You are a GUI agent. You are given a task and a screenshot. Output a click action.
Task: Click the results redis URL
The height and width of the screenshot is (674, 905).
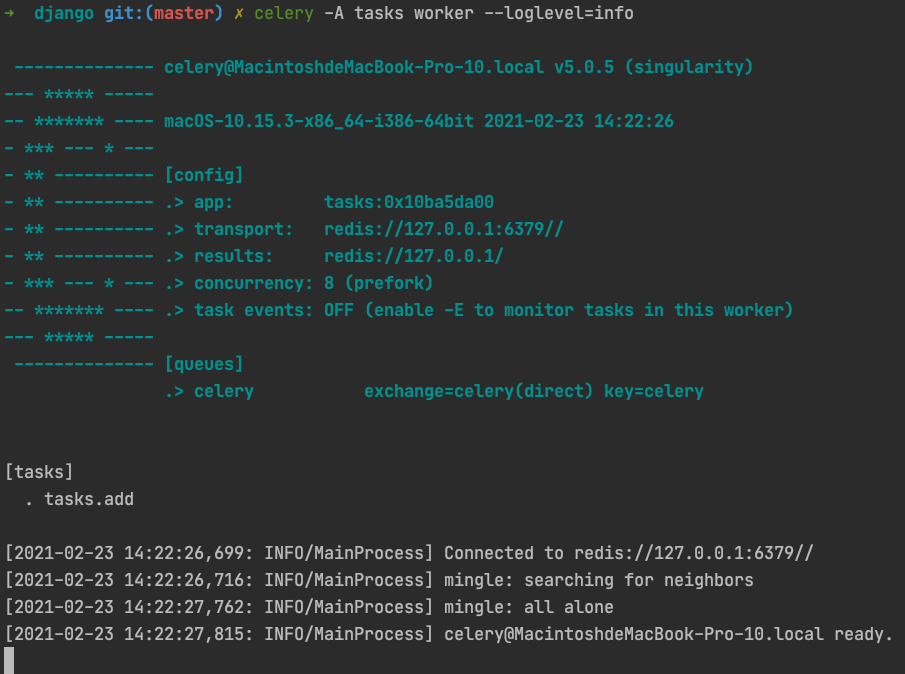coord(413,256)
